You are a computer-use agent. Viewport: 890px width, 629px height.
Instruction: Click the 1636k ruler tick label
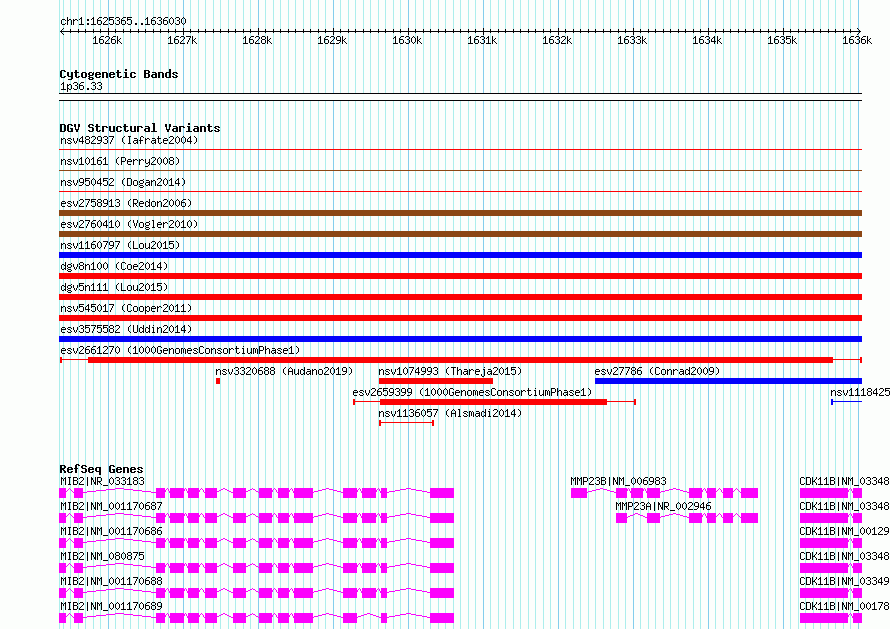click(857, 40)
